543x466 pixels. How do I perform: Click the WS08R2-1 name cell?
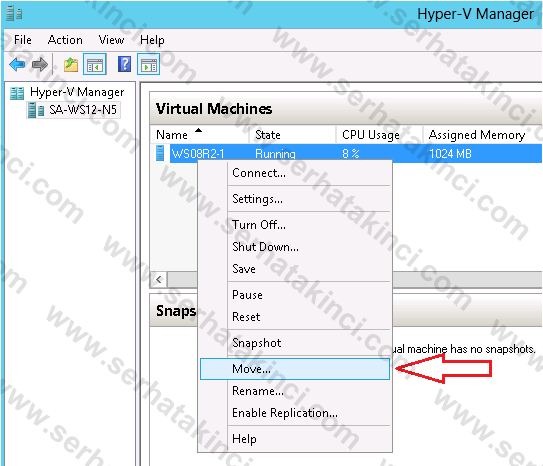[198, 153]
